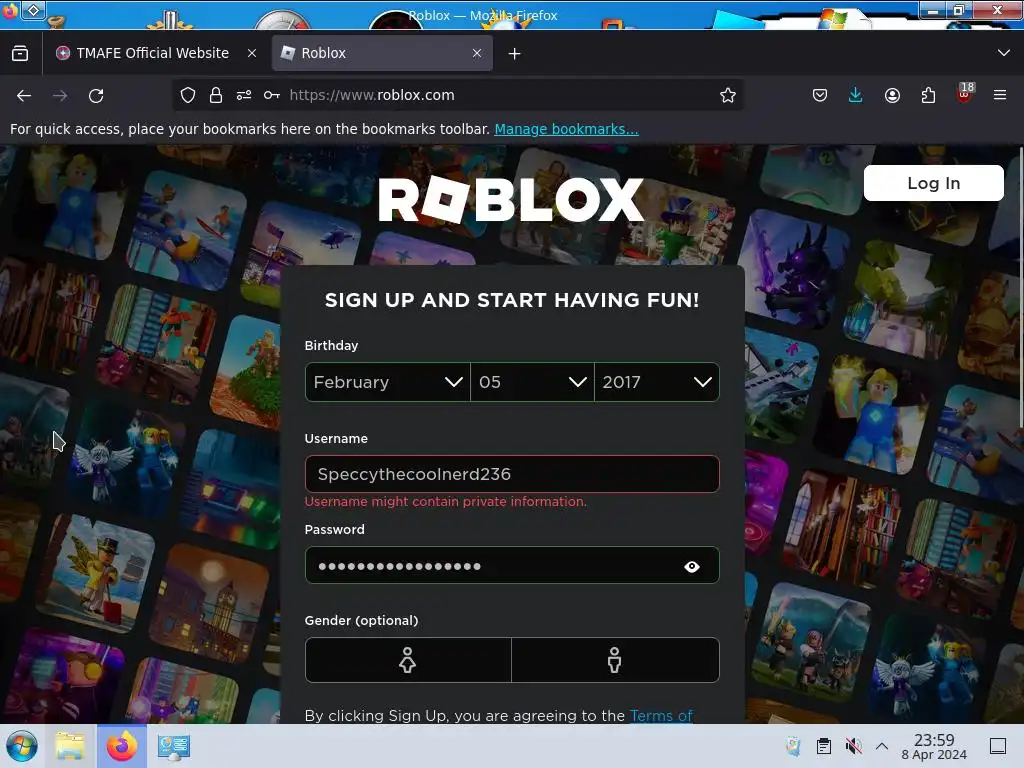Close the TMAFE Official Website tab
The height and width of the screenshot is (768, 1024).
pos(251,53)
